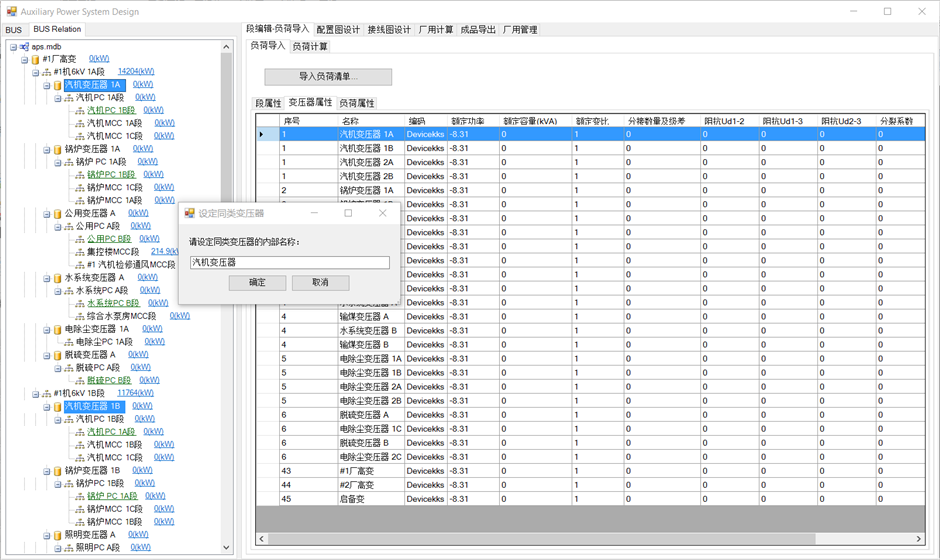Screen dimensions: 940x560
Task: Click the bus icon beside 汽机MCC 1A段
Action: pyautogui.click(x=80, y=124)
